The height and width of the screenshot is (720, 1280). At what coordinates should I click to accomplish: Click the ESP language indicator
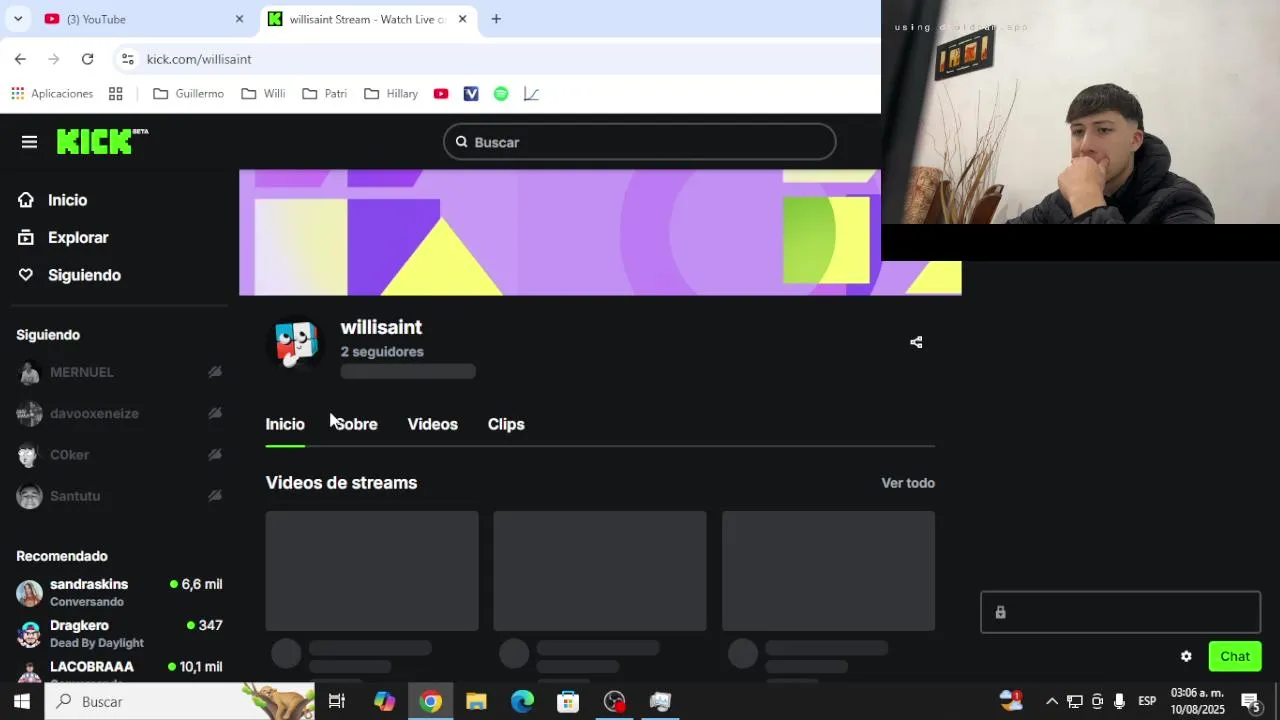coord(1147,701)
